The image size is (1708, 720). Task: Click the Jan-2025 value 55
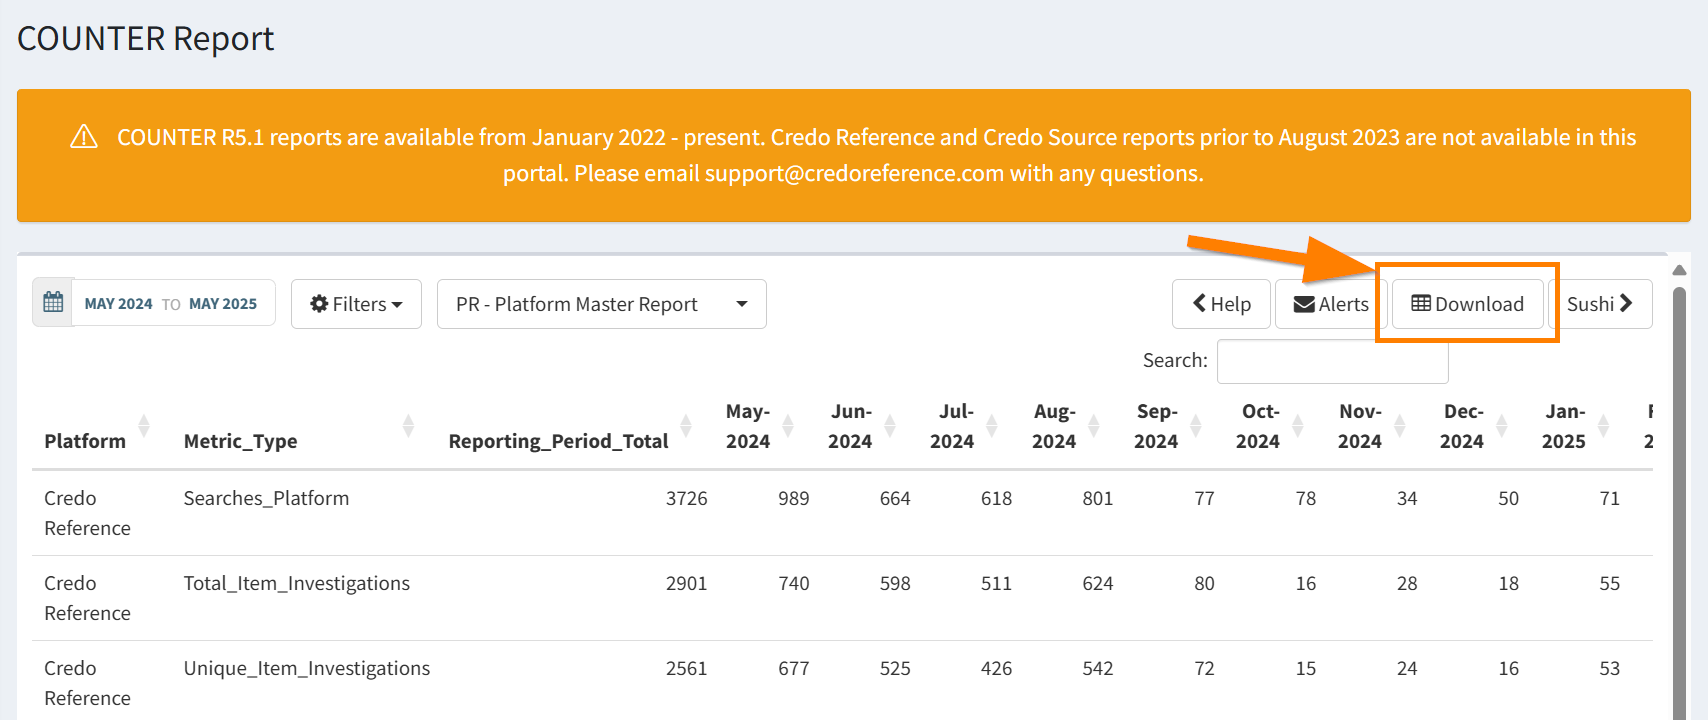1610,583
